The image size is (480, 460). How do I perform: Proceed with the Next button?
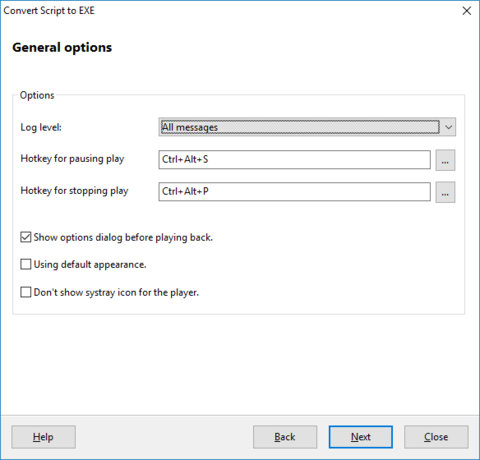coord(361,437)
